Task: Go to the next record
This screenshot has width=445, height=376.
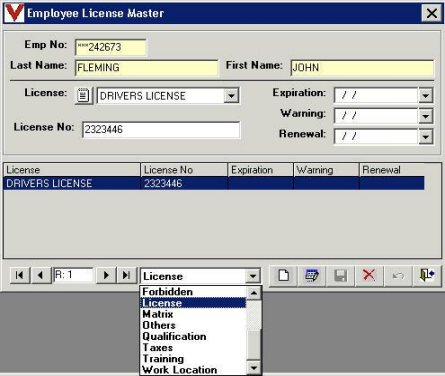Action: [106, 275]
